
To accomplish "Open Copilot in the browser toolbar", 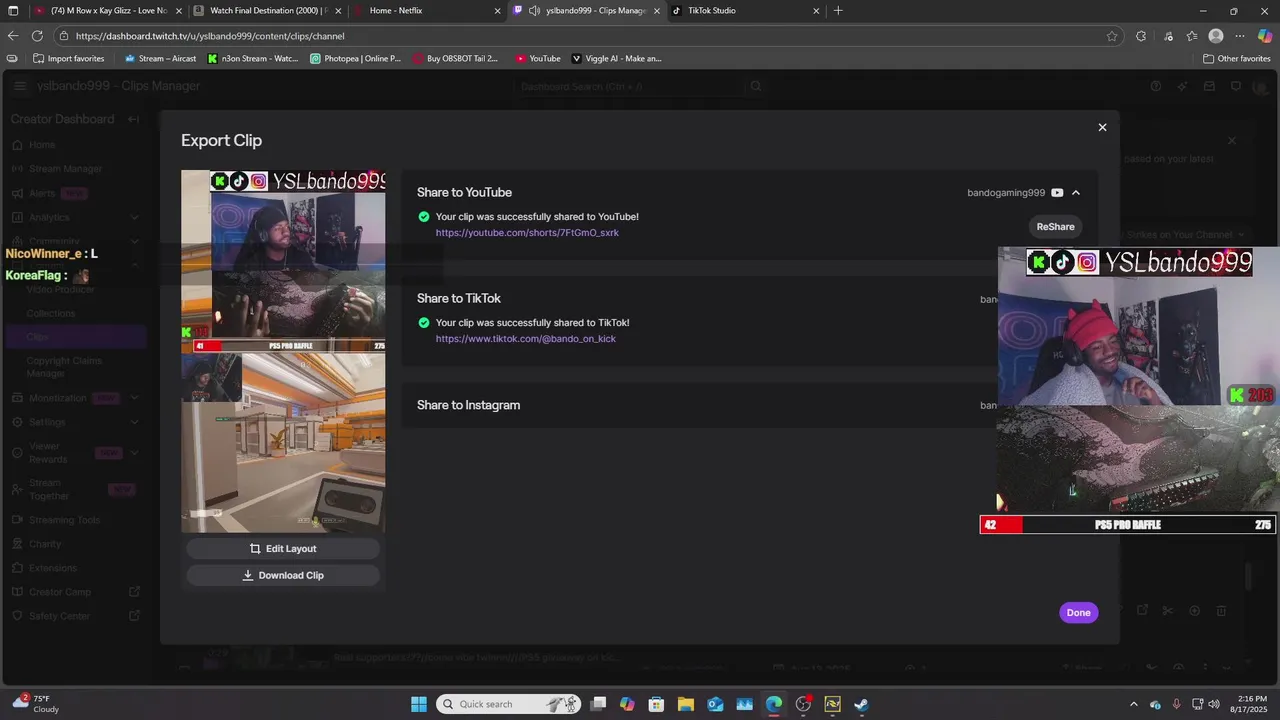I will (x=1265, y=36).
